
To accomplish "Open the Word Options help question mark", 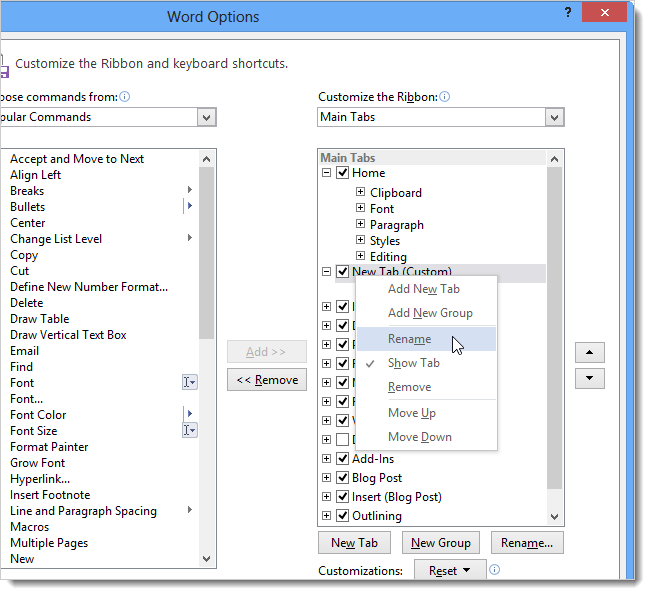I will coord(568,12).
